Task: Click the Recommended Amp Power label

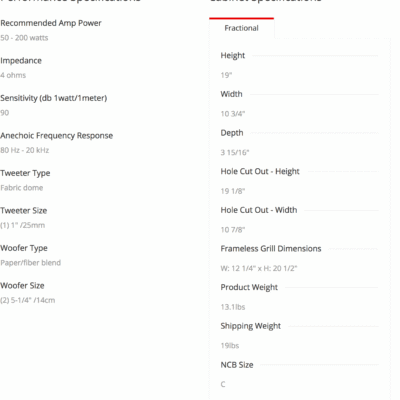Action: point(51,23)
